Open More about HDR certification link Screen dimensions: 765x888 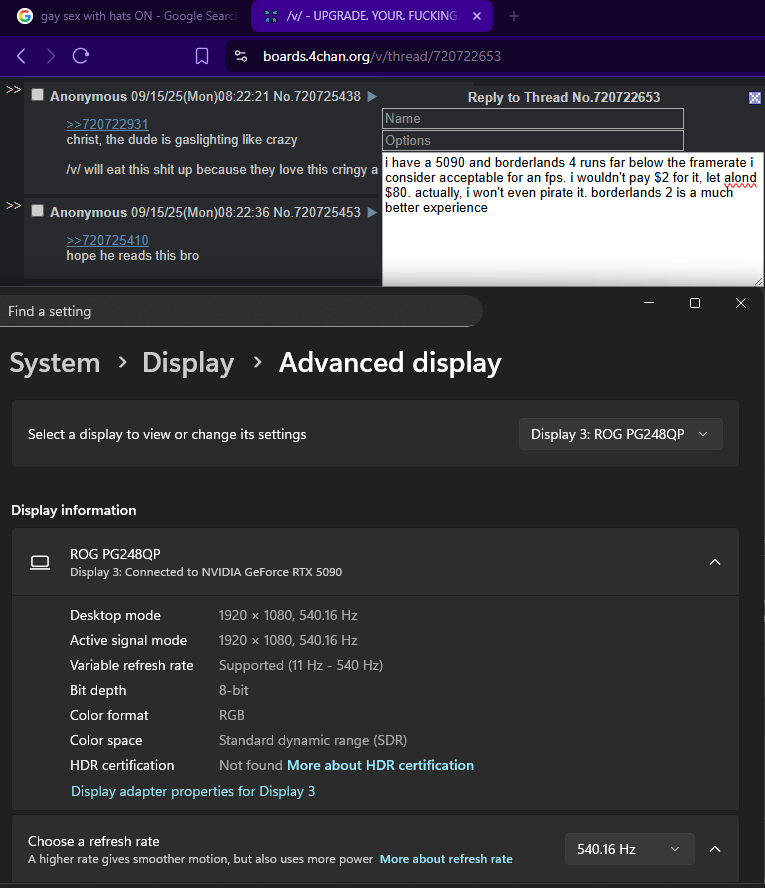pyautogui.click(x=381, y=765)
